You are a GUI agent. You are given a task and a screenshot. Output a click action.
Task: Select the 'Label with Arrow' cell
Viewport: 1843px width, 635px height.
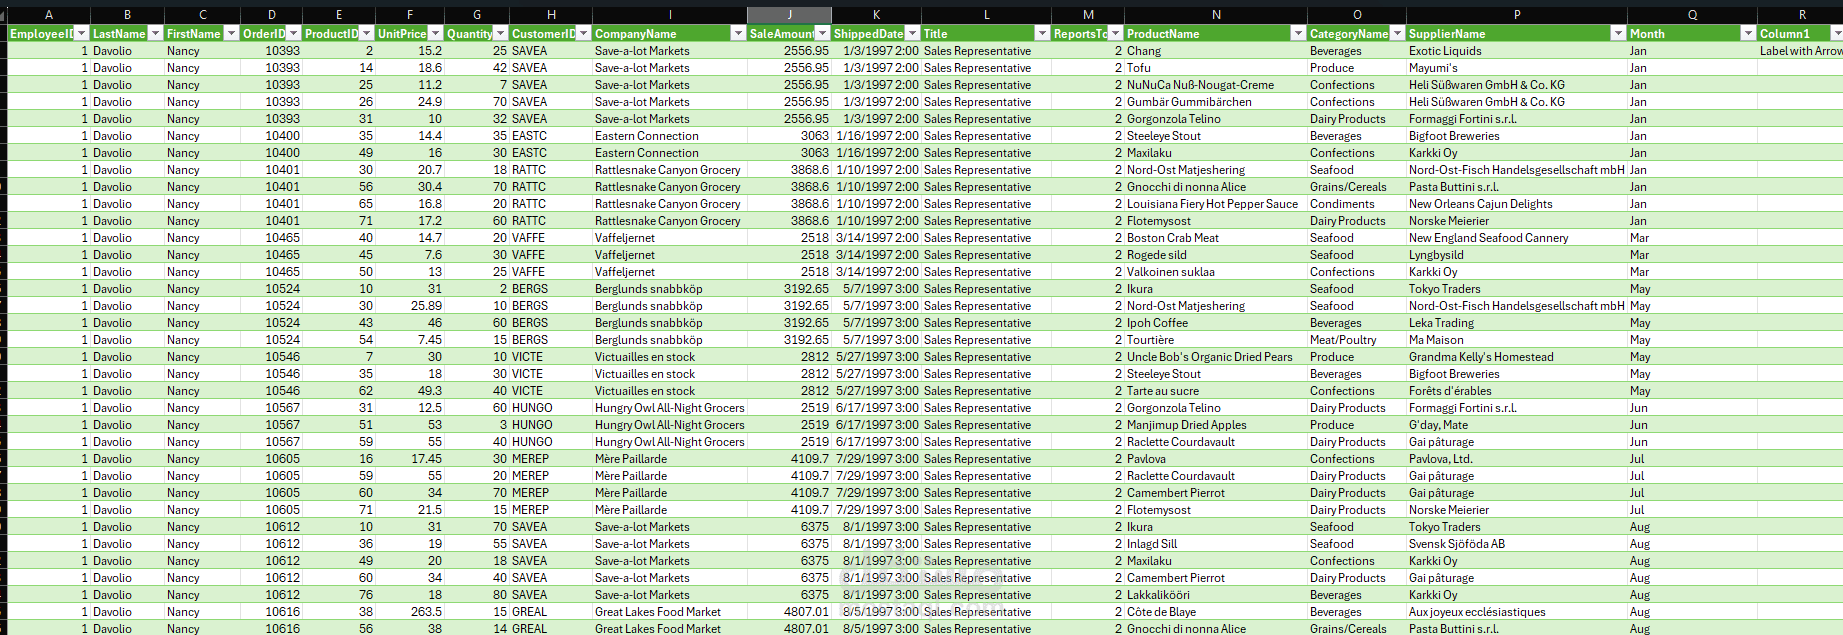coord(1800,50)
